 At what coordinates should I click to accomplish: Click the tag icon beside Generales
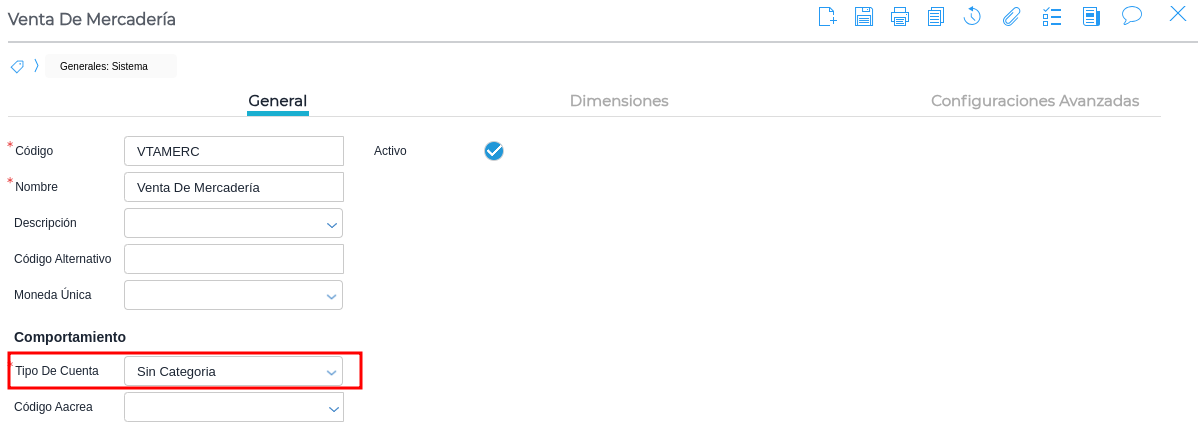click(x=17, y=67)
